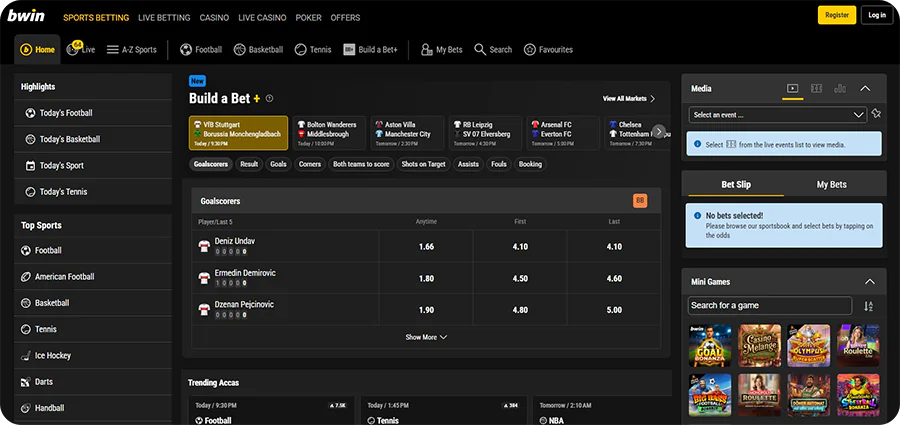900x425 pixels.
Task: Expand Show More goalscorers
Action: [426, 337]
